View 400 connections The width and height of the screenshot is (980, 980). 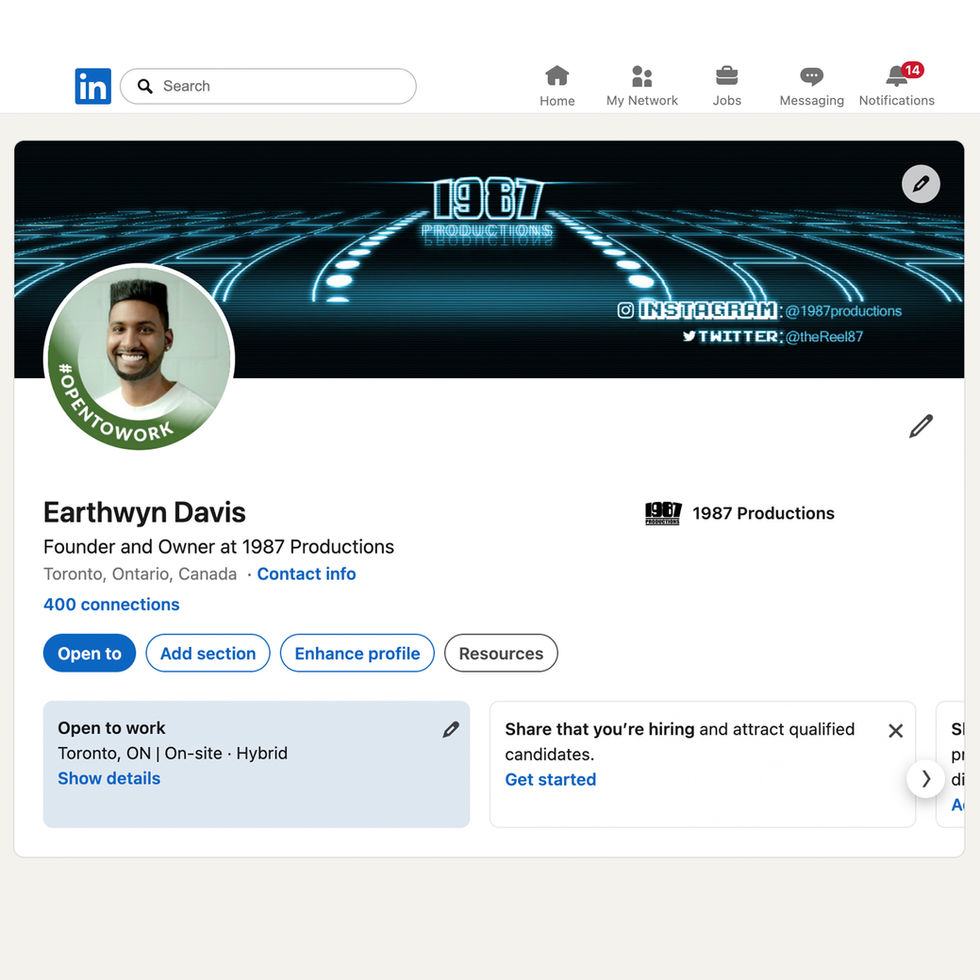(111, 604)
